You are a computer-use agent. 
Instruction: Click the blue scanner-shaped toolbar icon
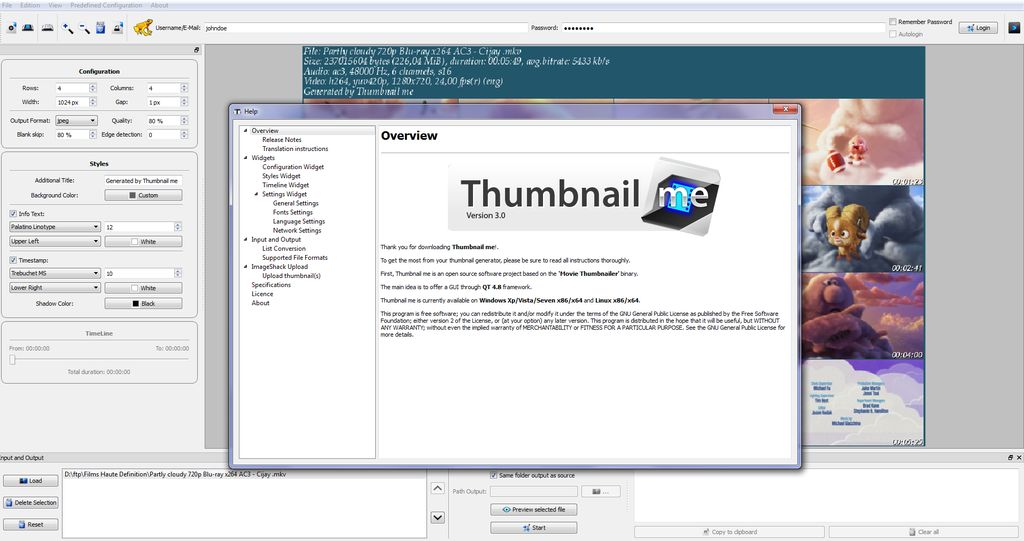coord(28,28)
